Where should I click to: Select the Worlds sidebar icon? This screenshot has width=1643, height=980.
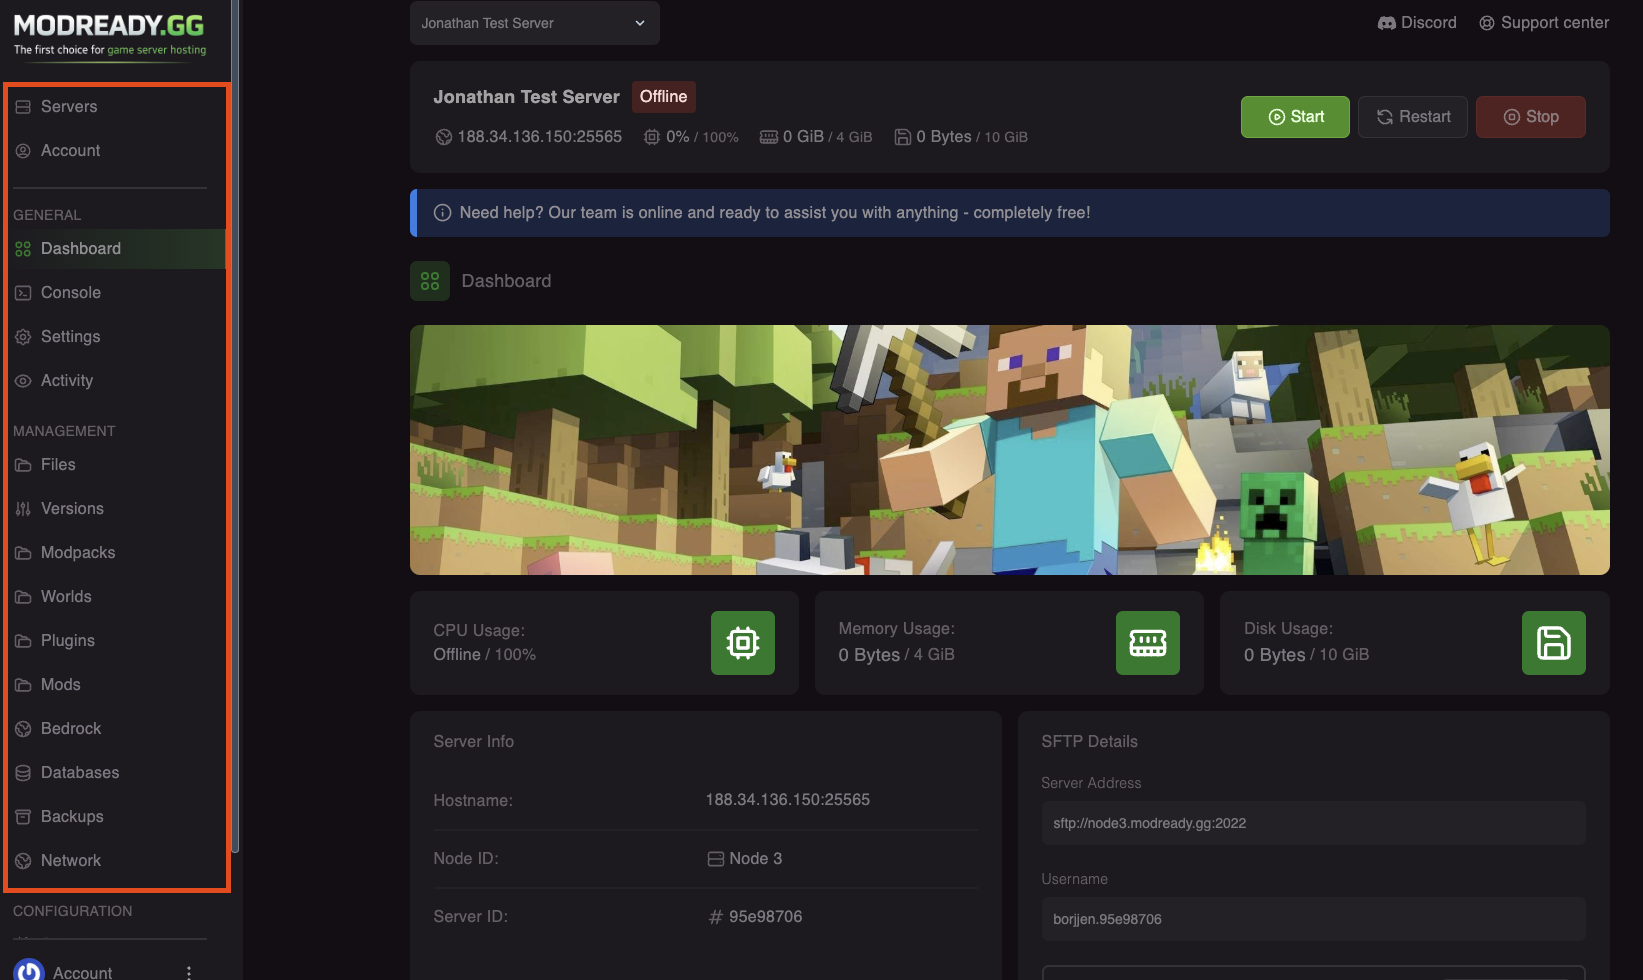click(23, 596)
